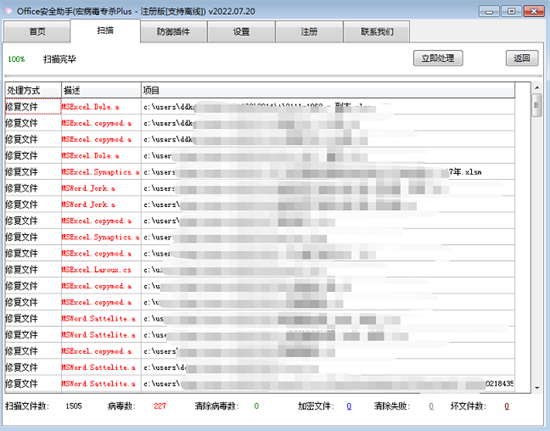The height and width of the screenshot is (431, 550).
Task: Click the 100% progress indicator
Action: 16,59
